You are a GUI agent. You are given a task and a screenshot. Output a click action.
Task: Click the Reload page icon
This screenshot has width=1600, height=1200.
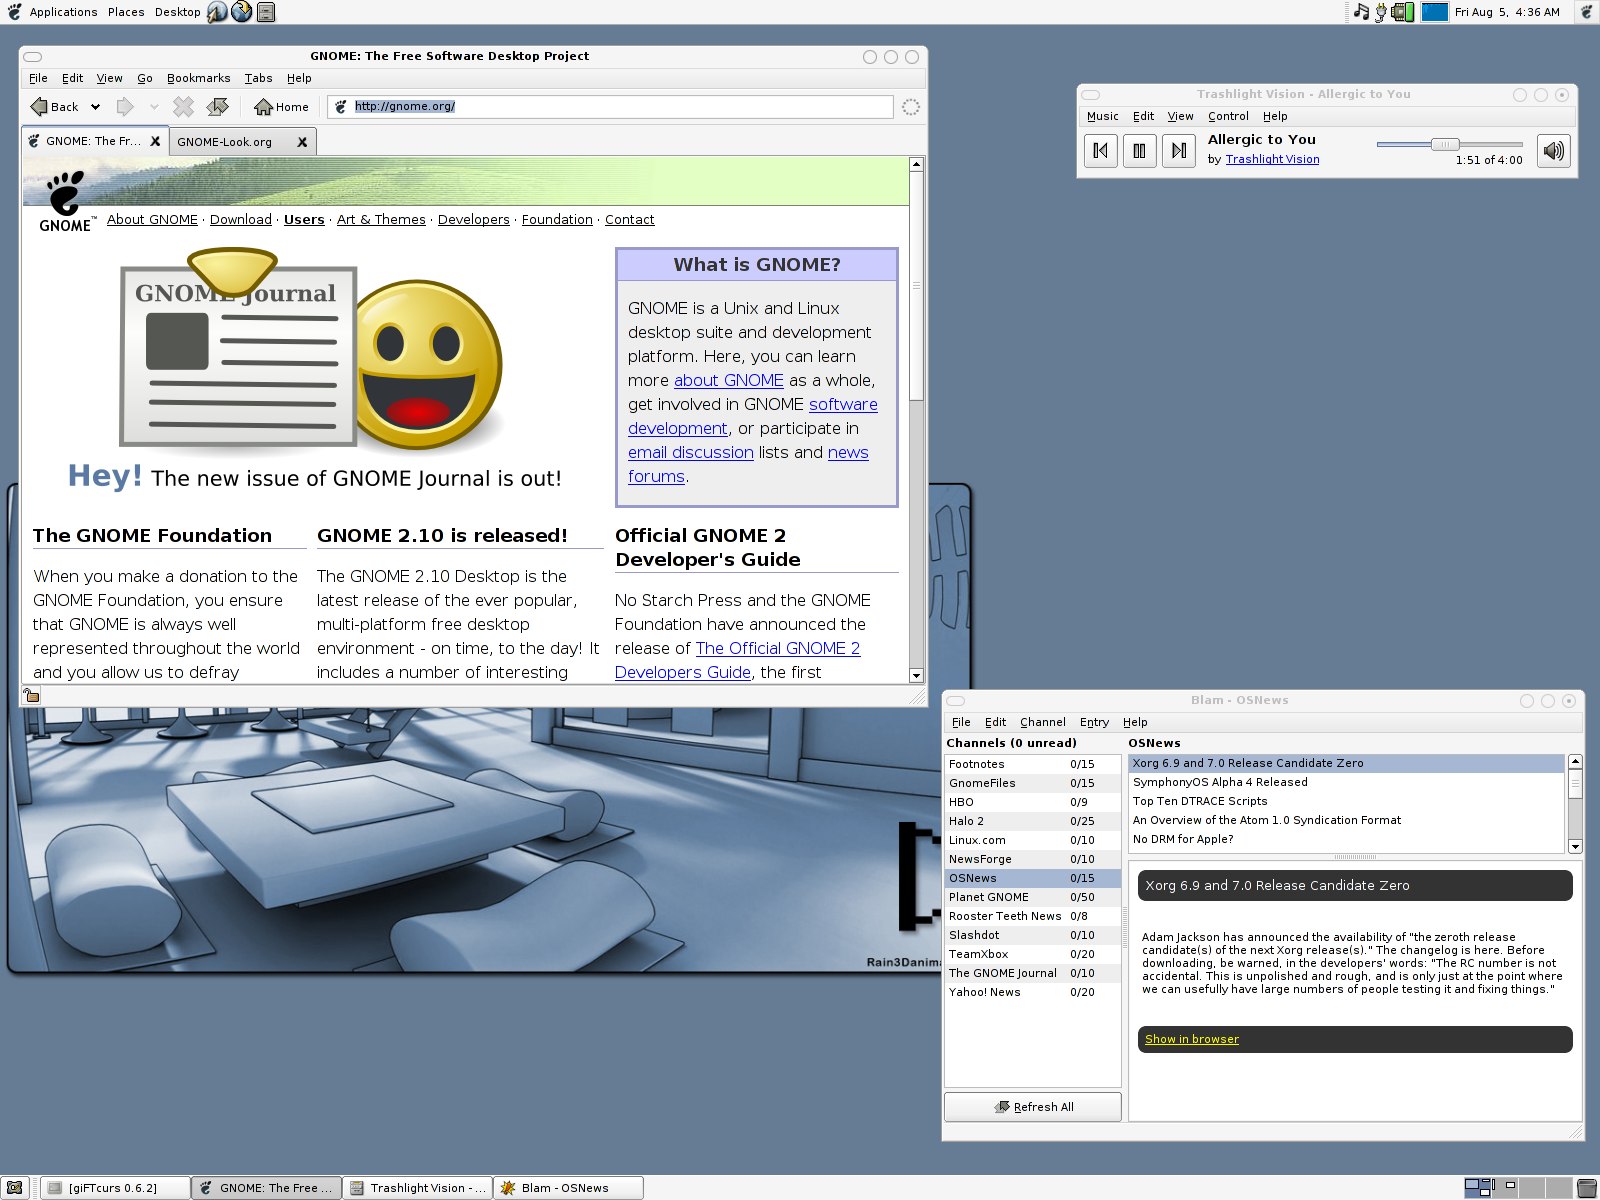click(217, 106)
